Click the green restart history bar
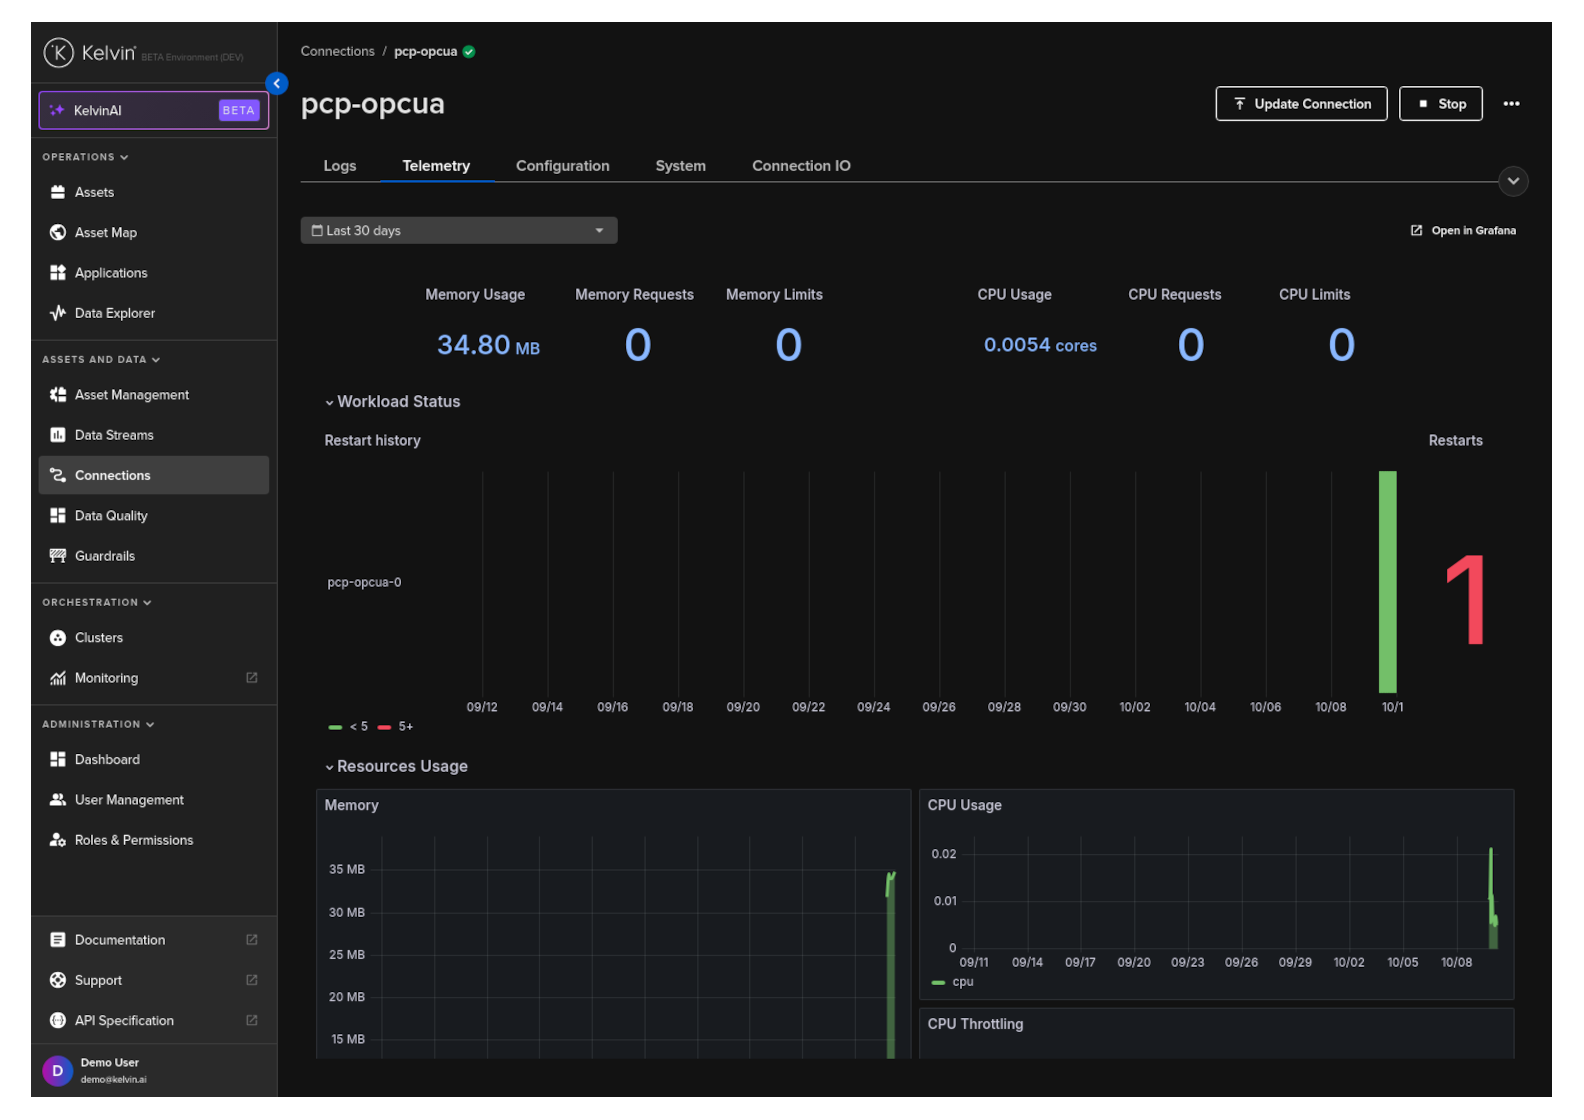Image resolution: width=1584 pixels, height=1120 pixels. point(1387,582)
